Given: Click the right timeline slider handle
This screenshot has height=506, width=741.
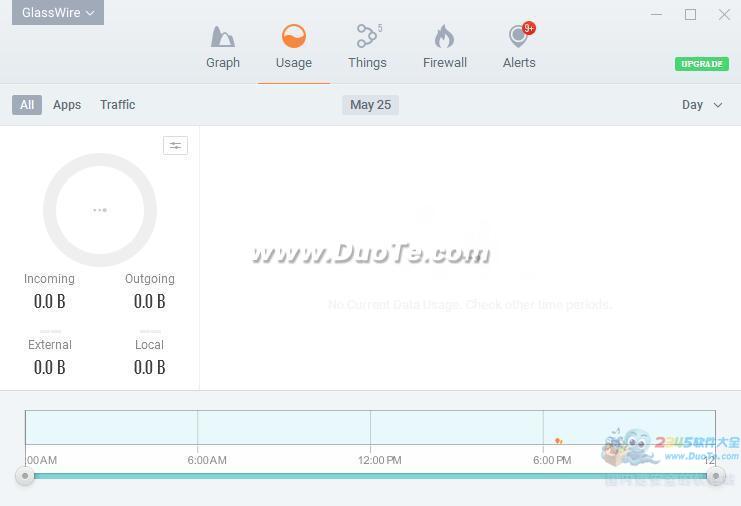Looking at the screenshot, I should (x=715, y=476).
